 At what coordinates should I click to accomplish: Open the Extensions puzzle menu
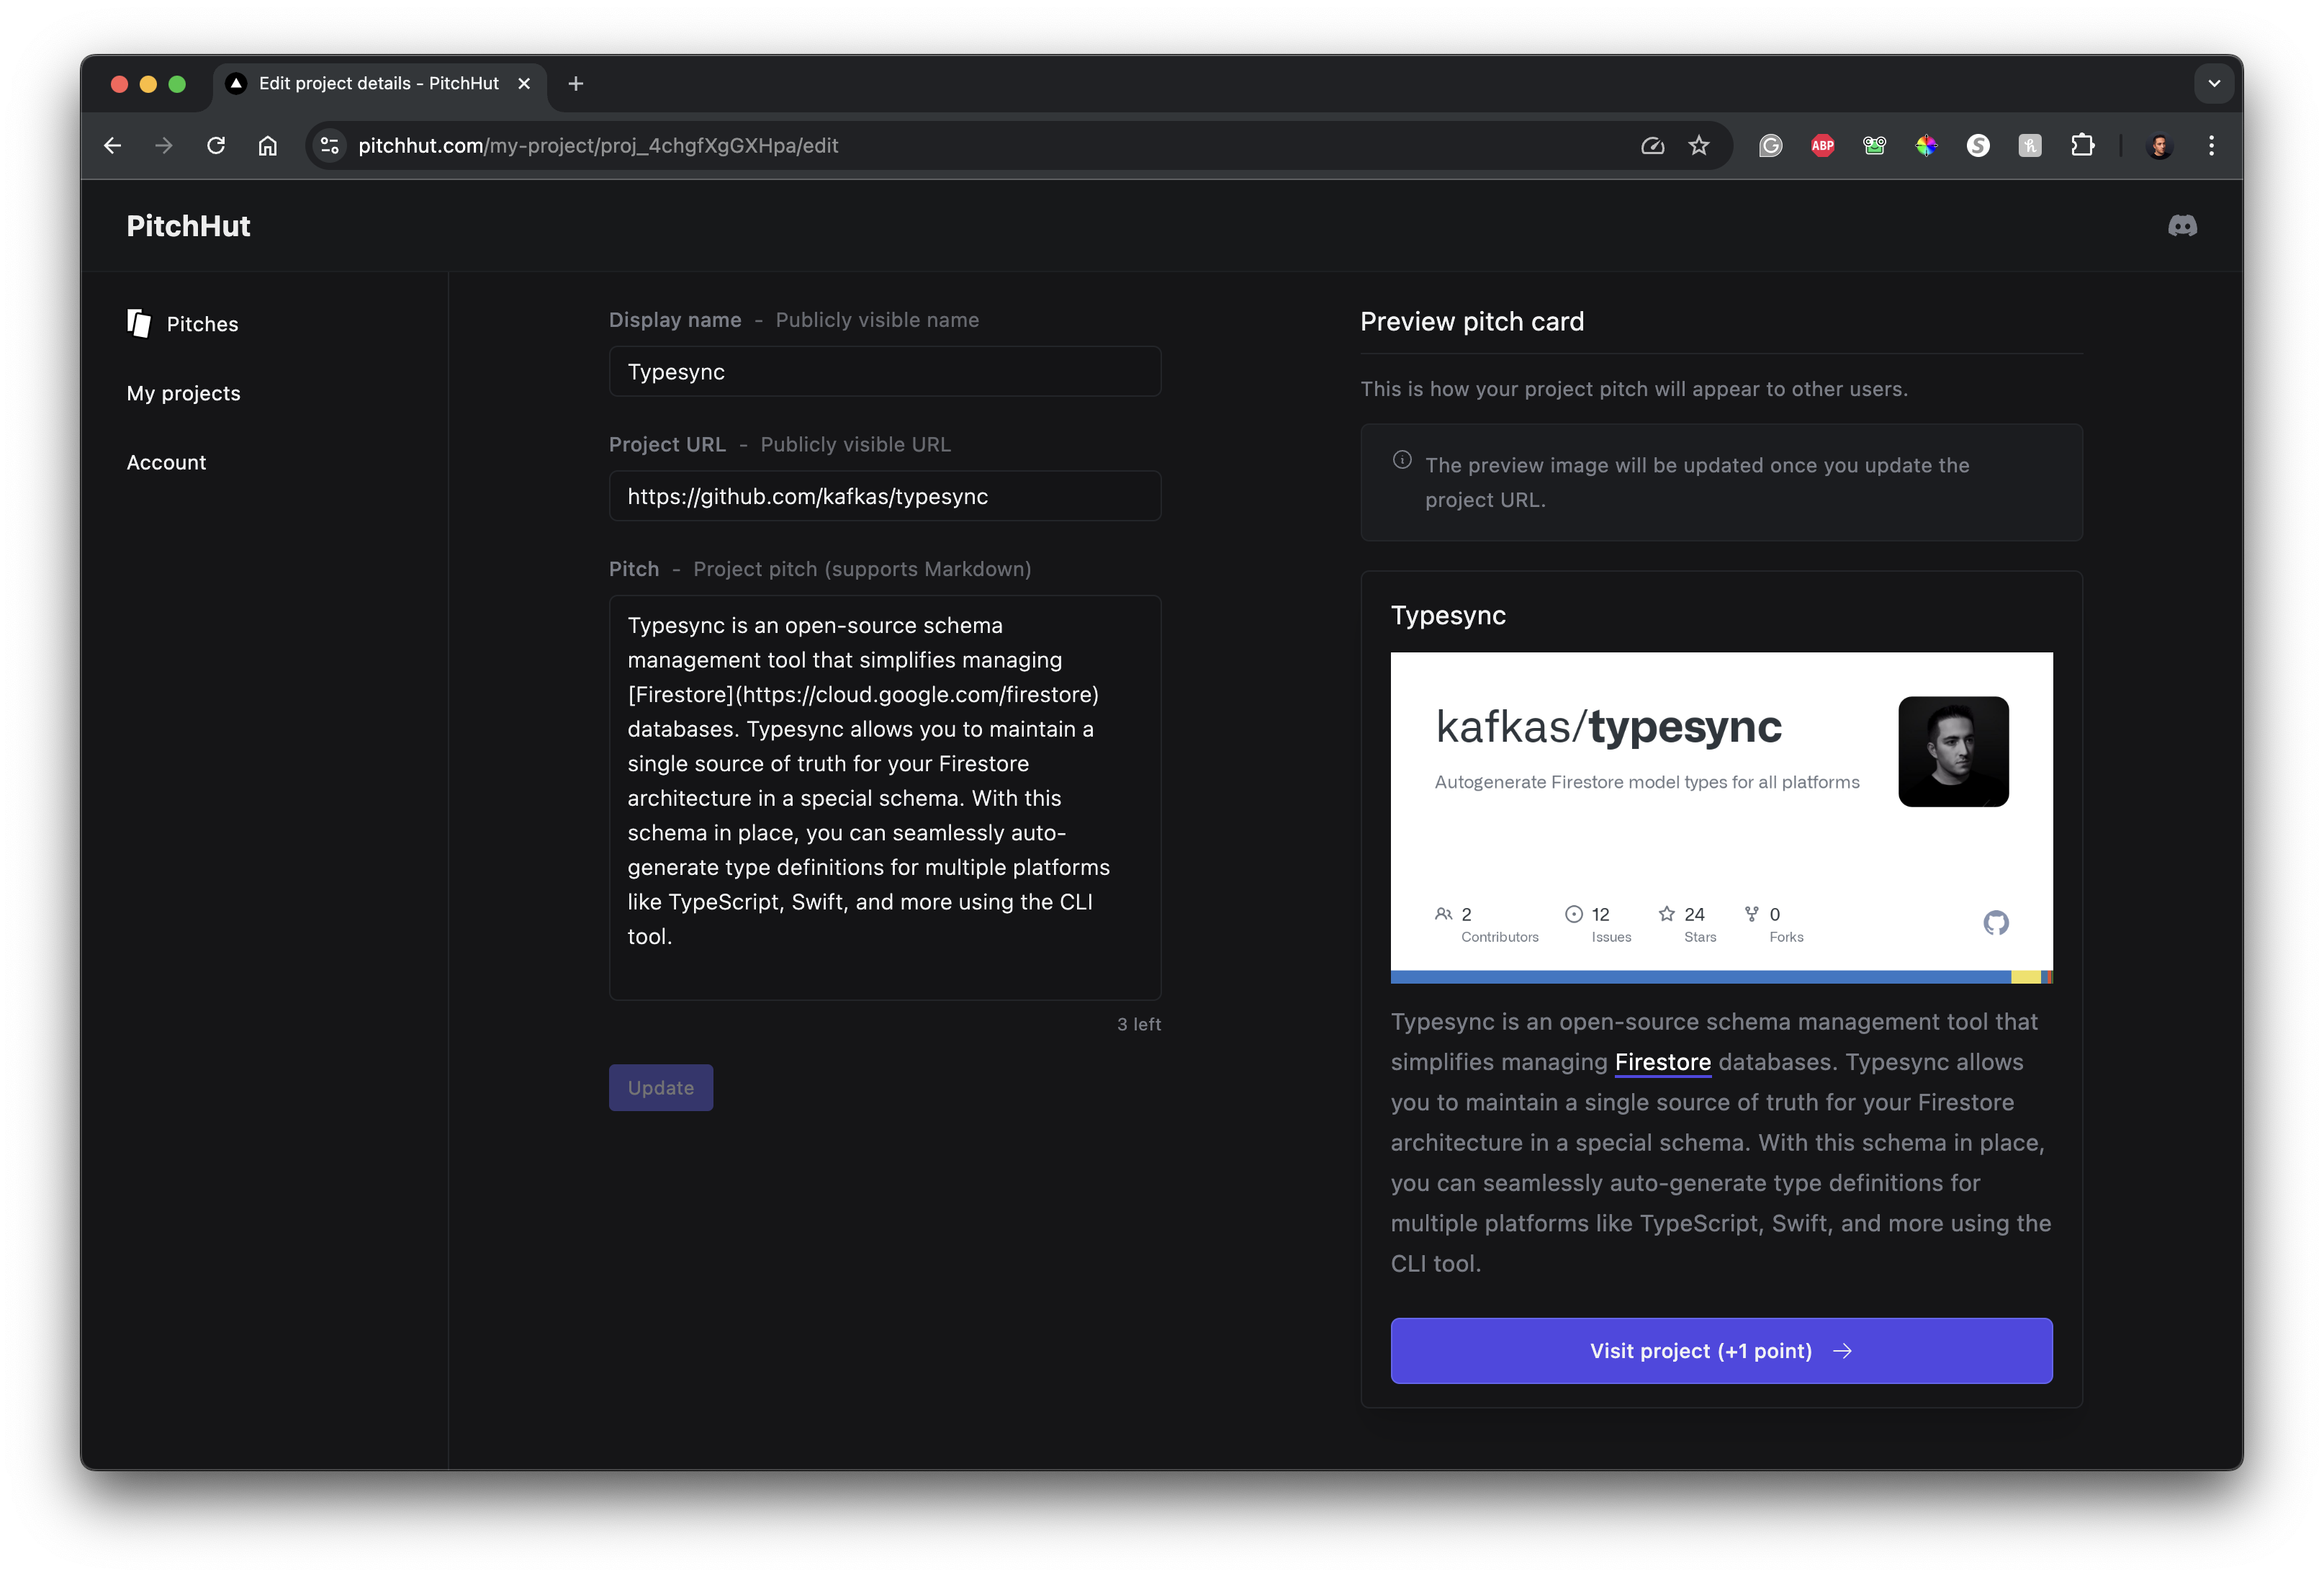[x=2082, y=146]
